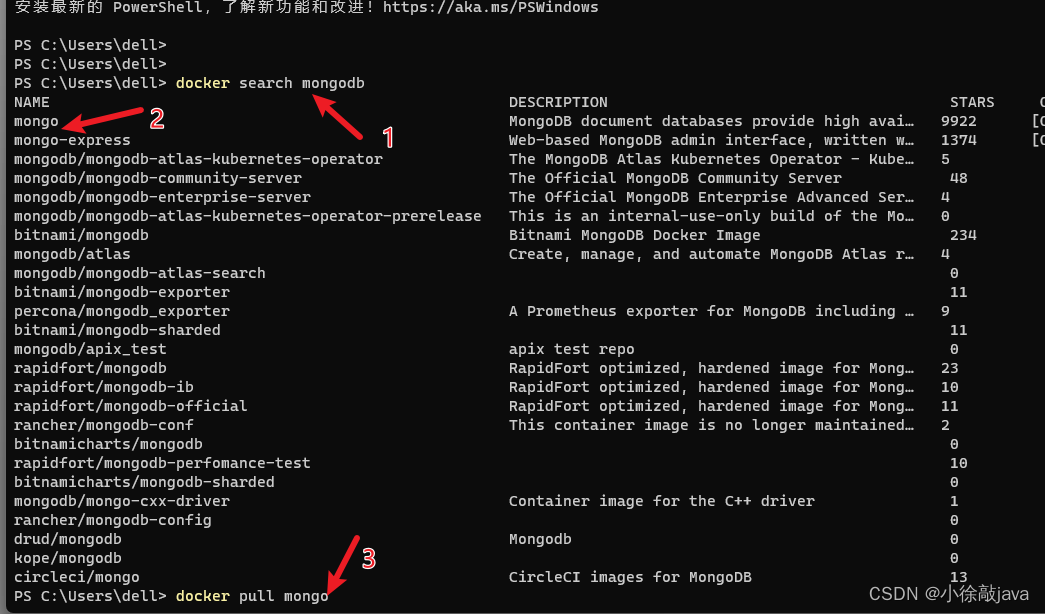
Task: Select percona/mongodb_exporter entry
Action: point(122,311)
